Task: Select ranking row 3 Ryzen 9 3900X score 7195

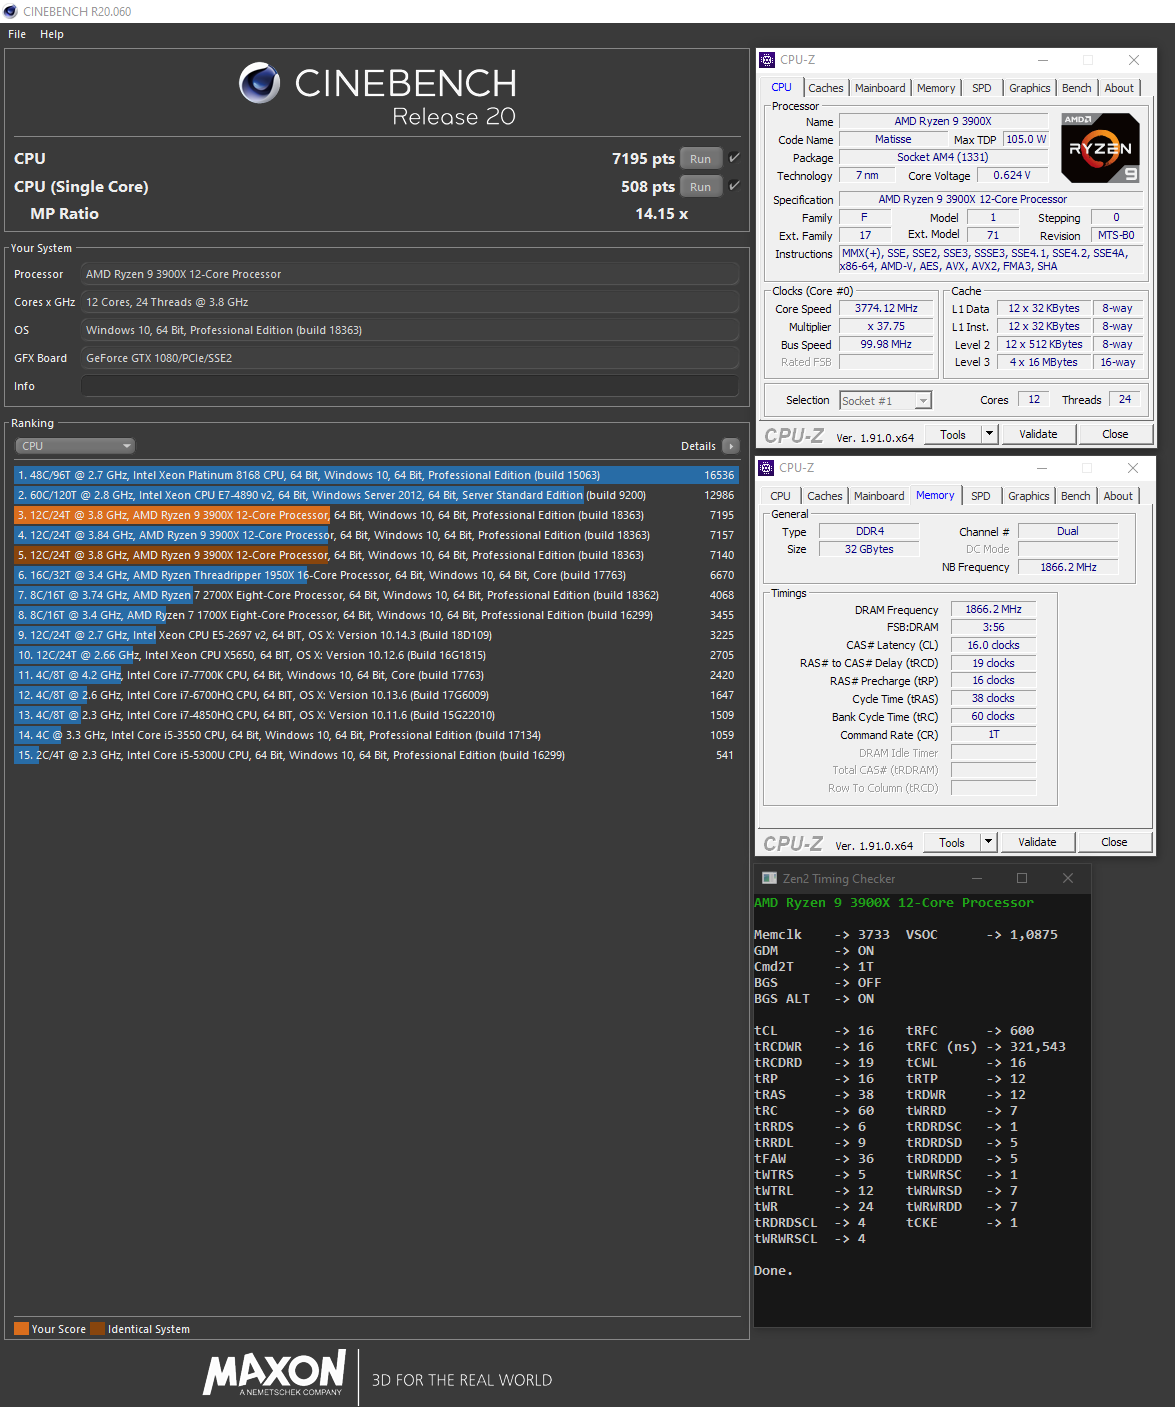Action: [x=376, y=515]
